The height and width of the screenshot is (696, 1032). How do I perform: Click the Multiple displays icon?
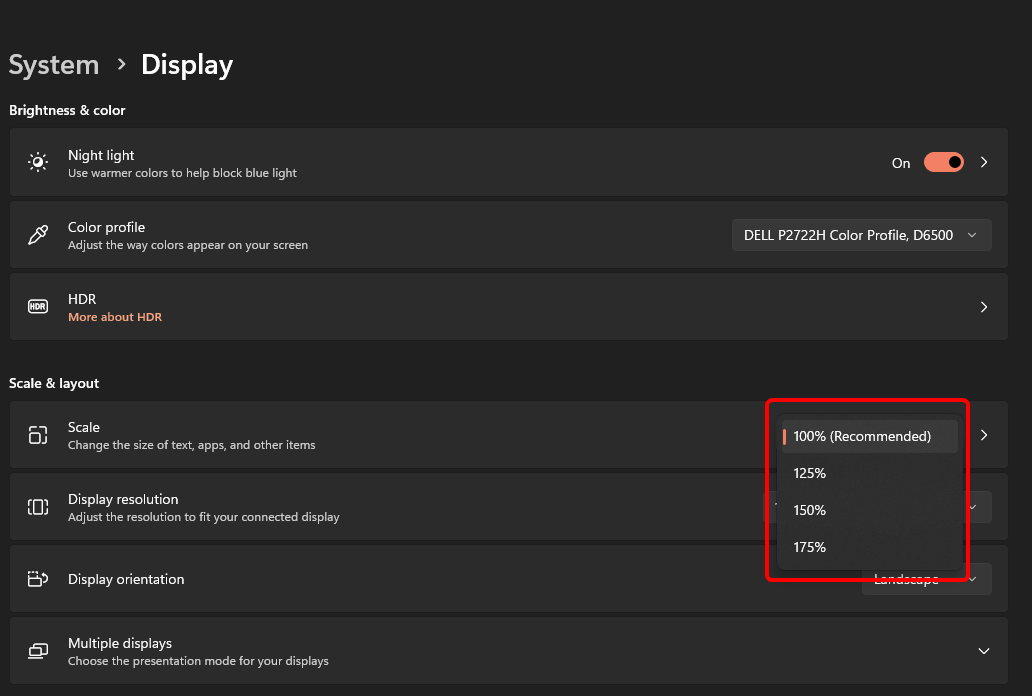coord(37,650)
